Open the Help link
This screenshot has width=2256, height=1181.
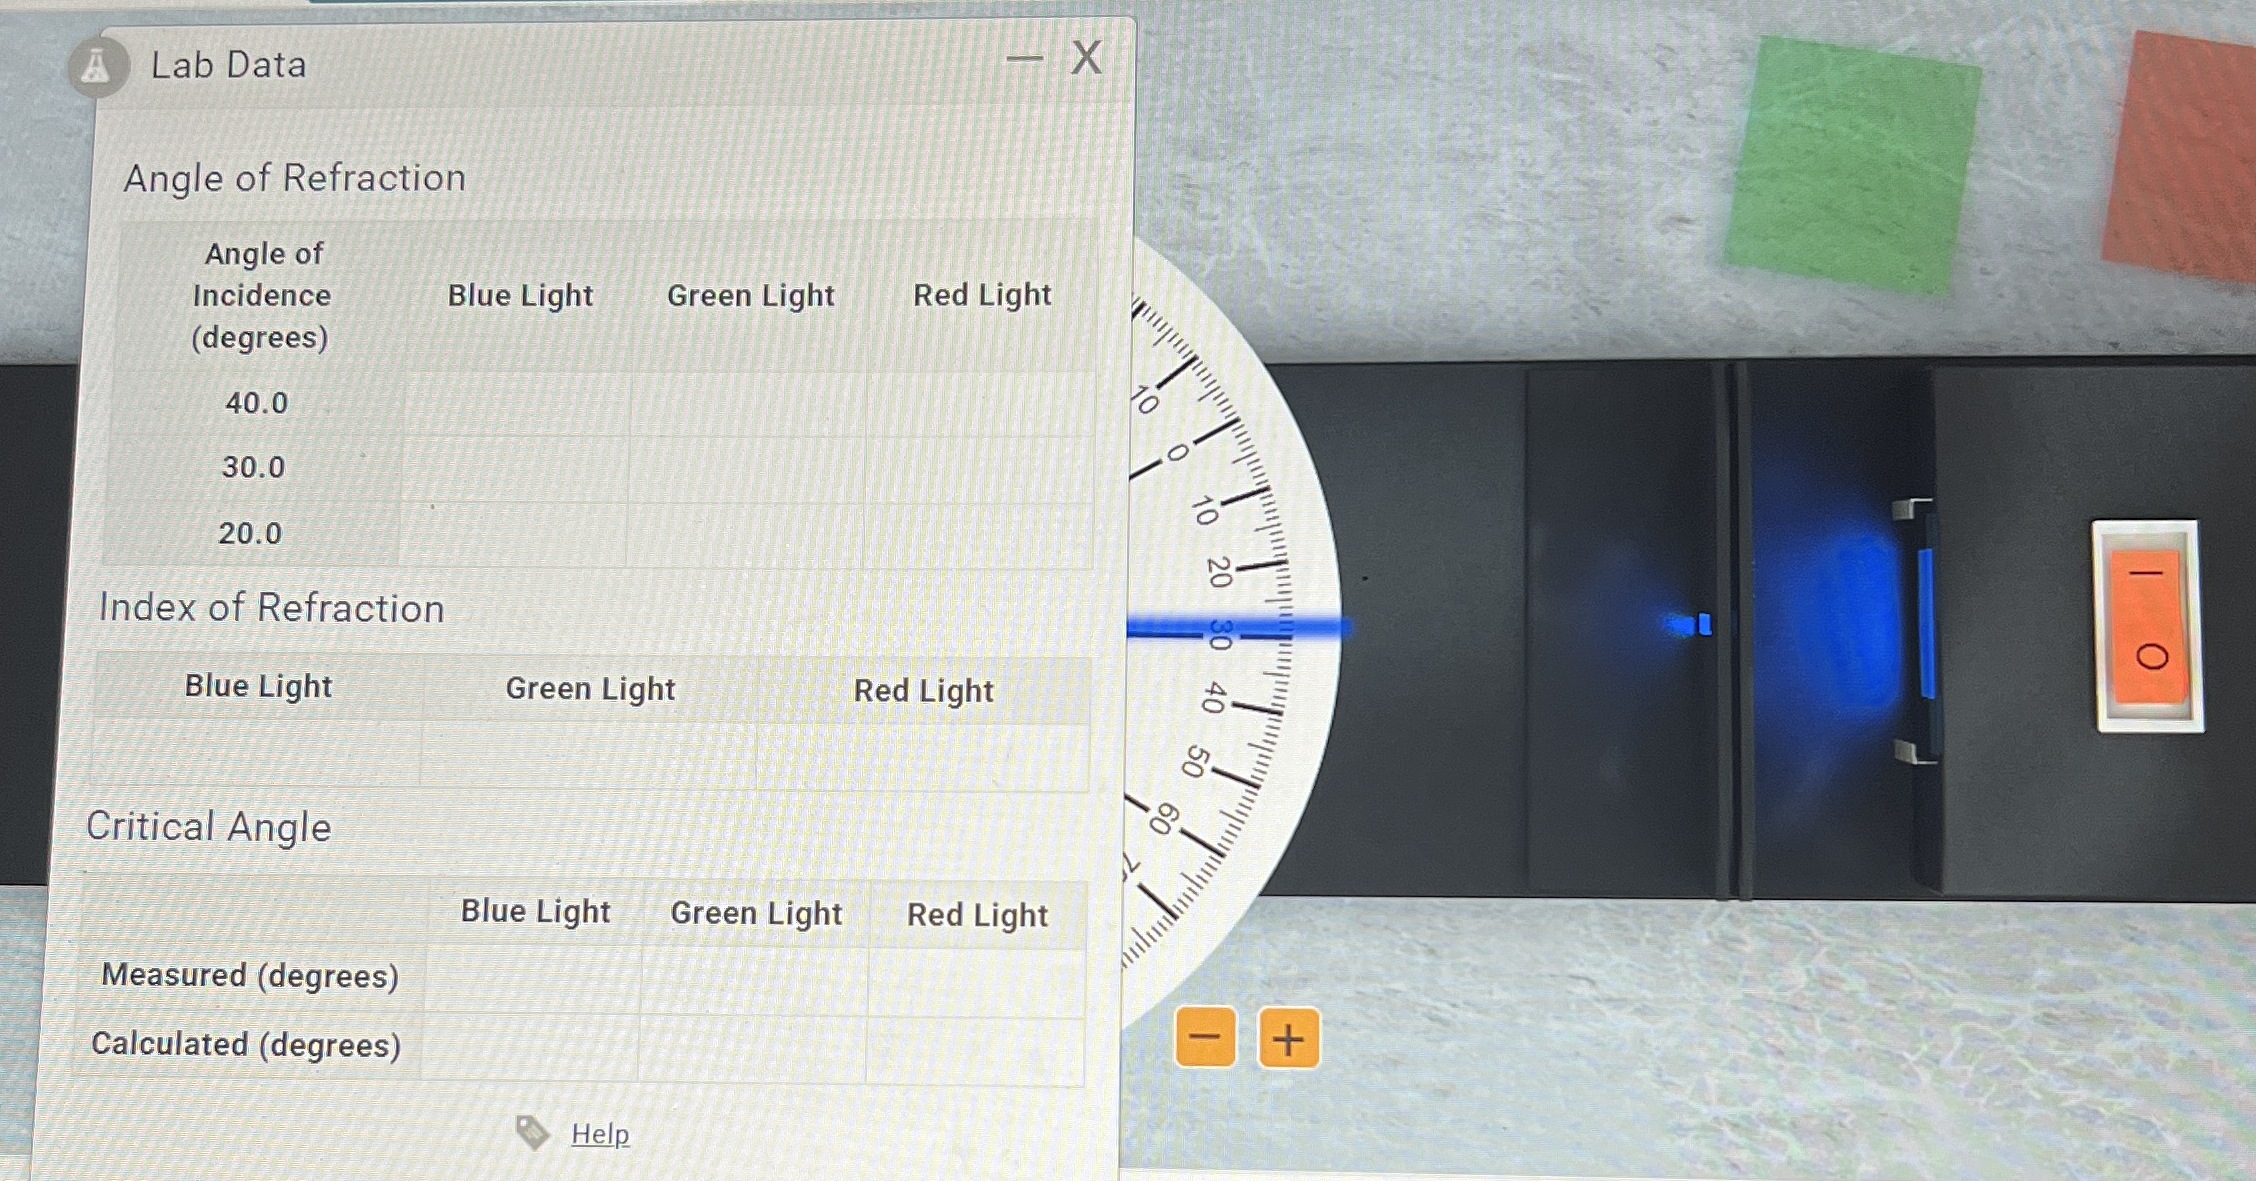600,1134
